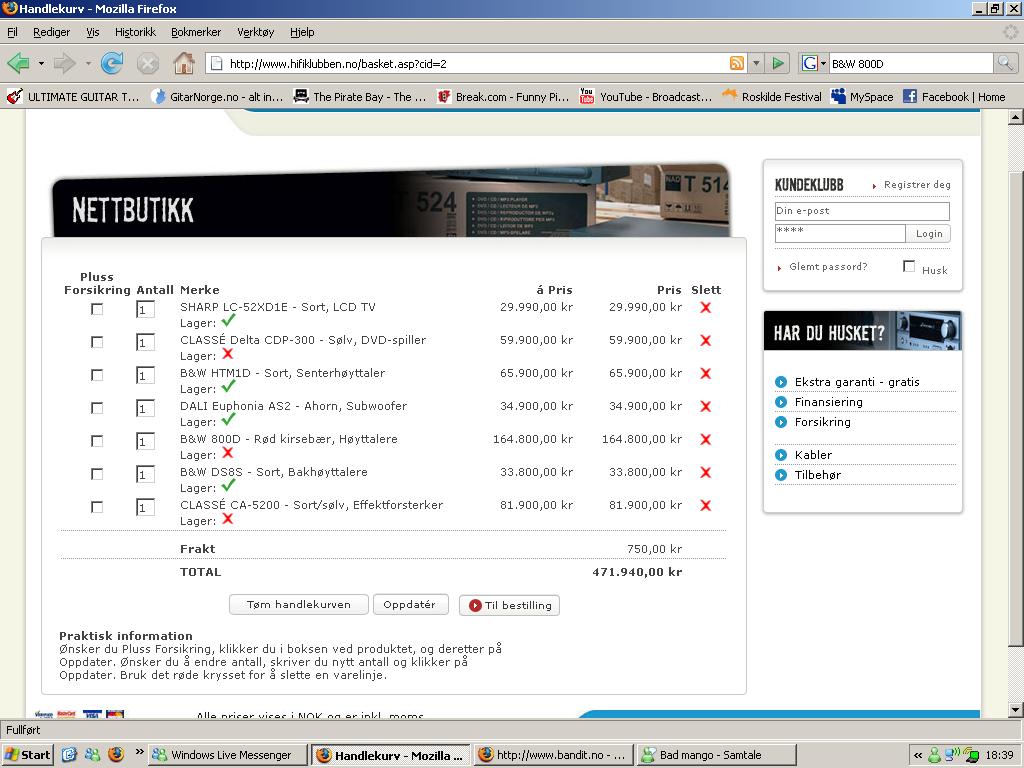Click the blue arrow icon beside Kabler
Screen dimensions: 1024x768
780,455
